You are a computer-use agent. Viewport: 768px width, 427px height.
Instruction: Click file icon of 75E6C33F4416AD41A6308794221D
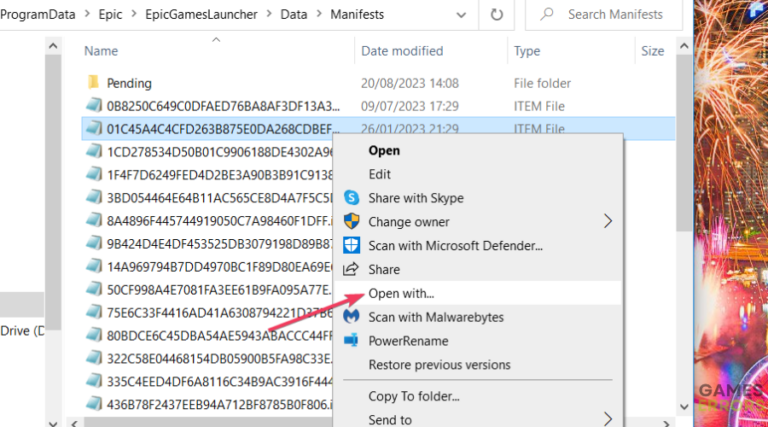pyautogui.click(x=94, y=312)
